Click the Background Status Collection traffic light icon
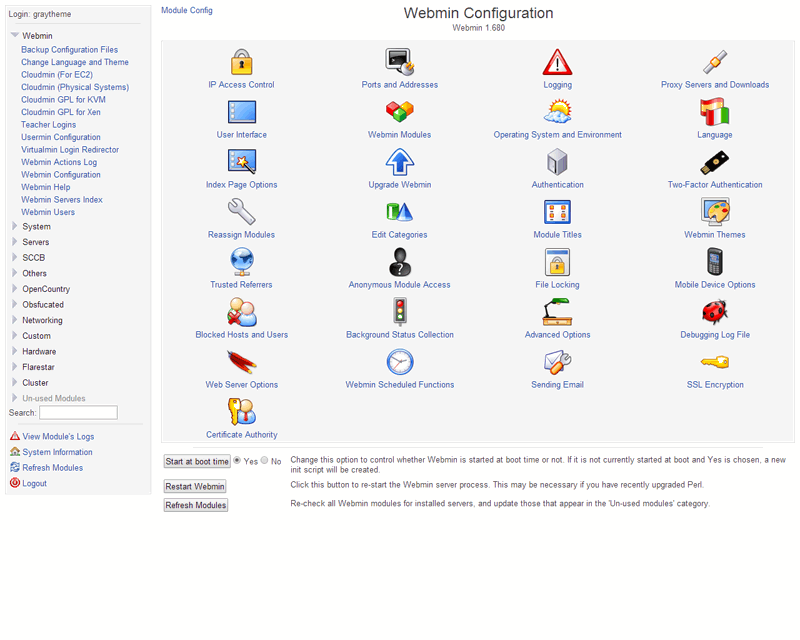Screen dimensions: 800x640 (x=400, y=311)
